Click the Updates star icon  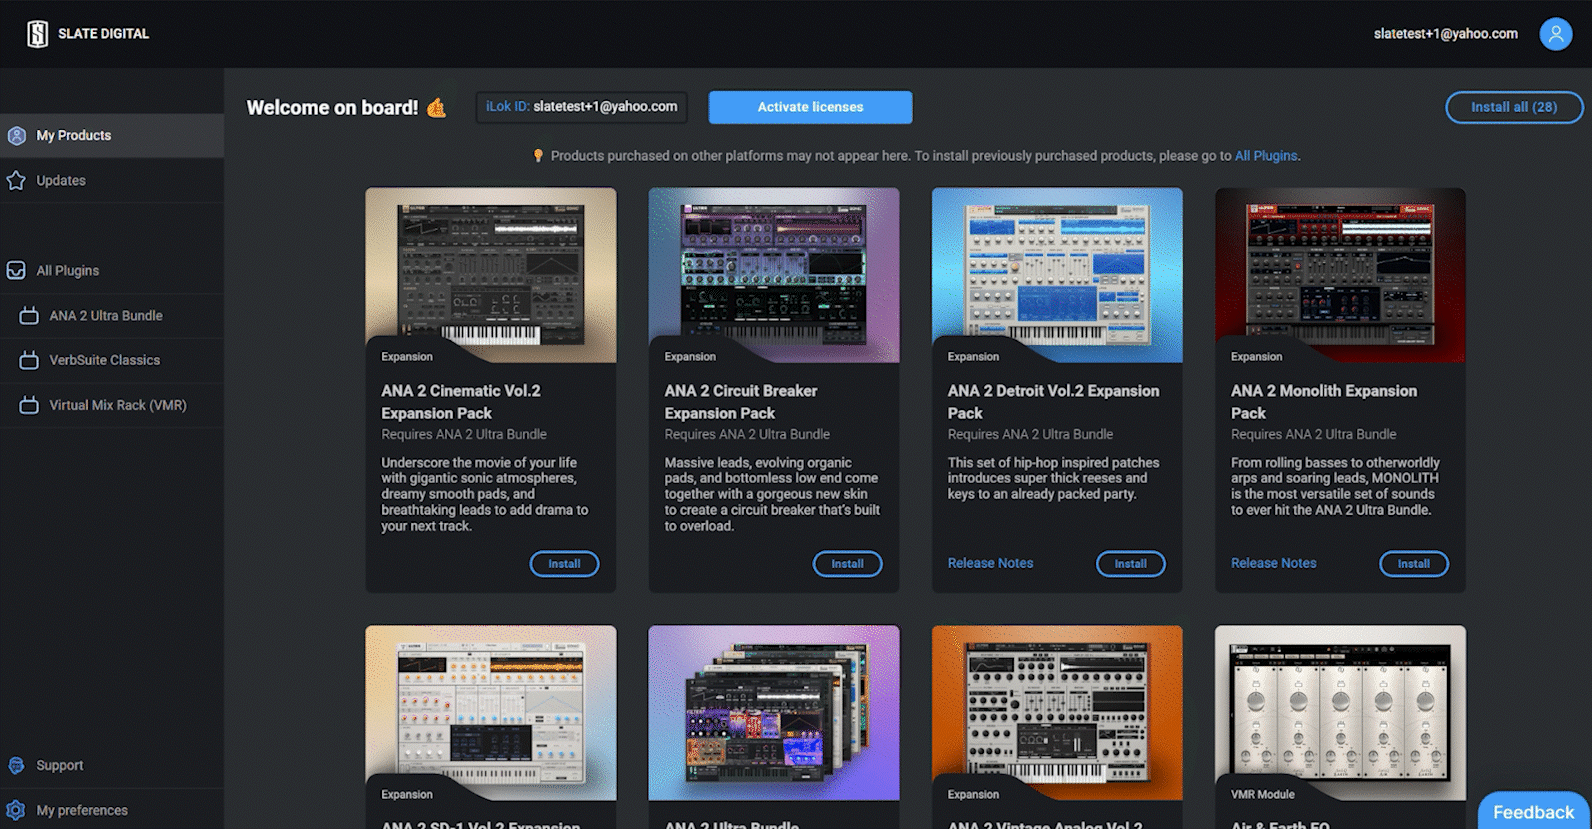(x=17, y=181)
